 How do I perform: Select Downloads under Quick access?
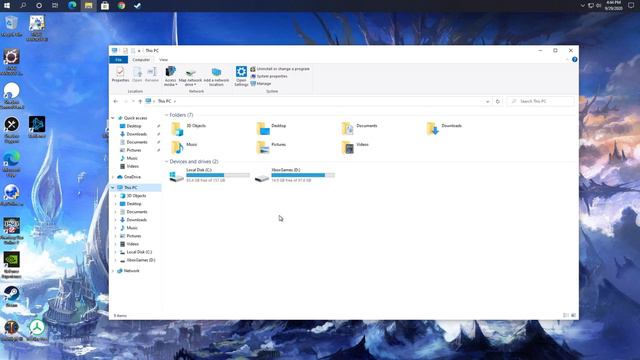point(136,134)
